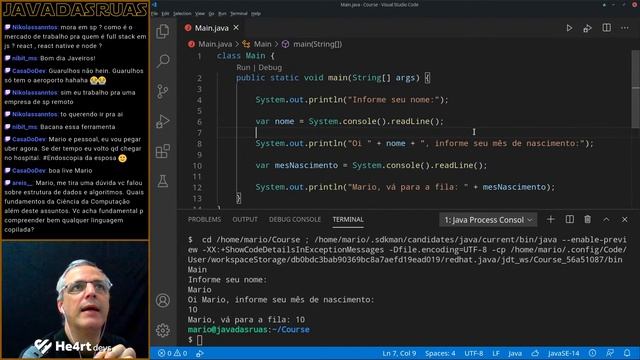Screen dimensions: 640x360
Task: Kill the terminal with trash icon
Action: [x=587, y=220]
